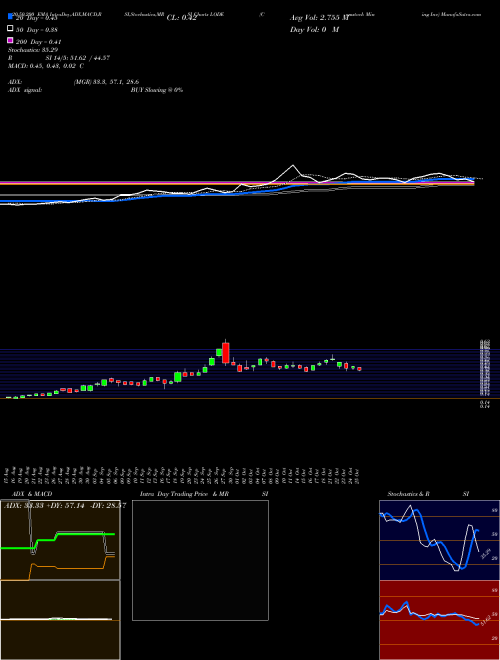Click the Intra Day Trading Price panel title
Viewport: 500px width, 660px height.
184,494
